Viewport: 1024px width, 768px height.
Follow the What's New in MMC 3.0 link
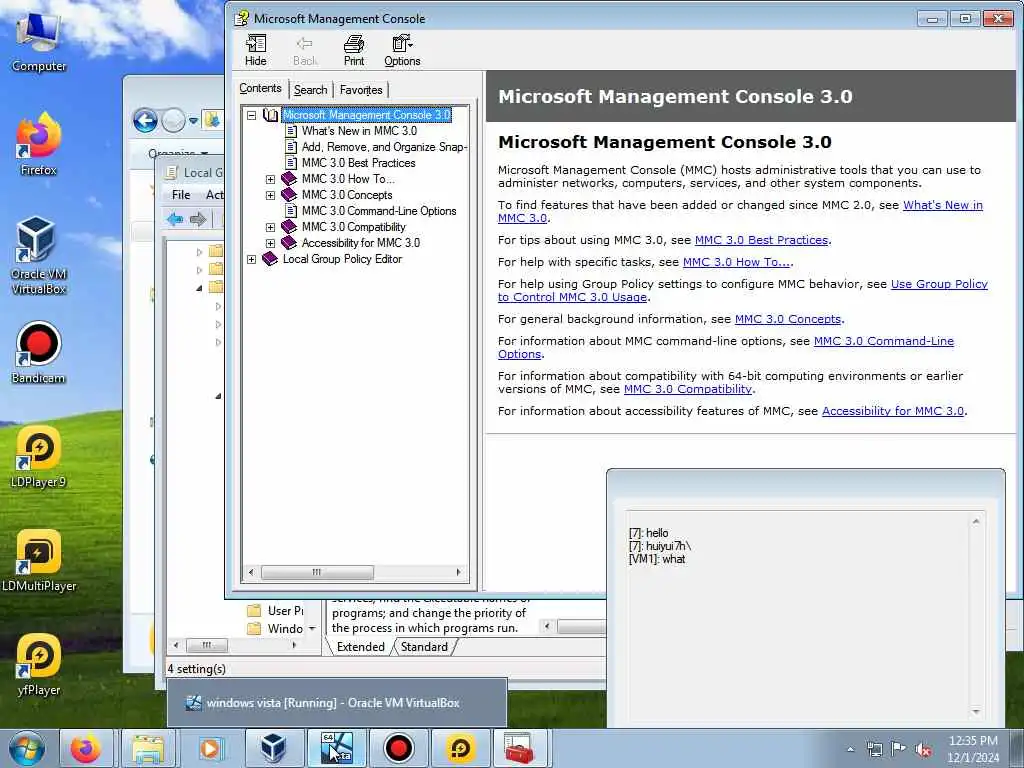click(x=942, y=205)
